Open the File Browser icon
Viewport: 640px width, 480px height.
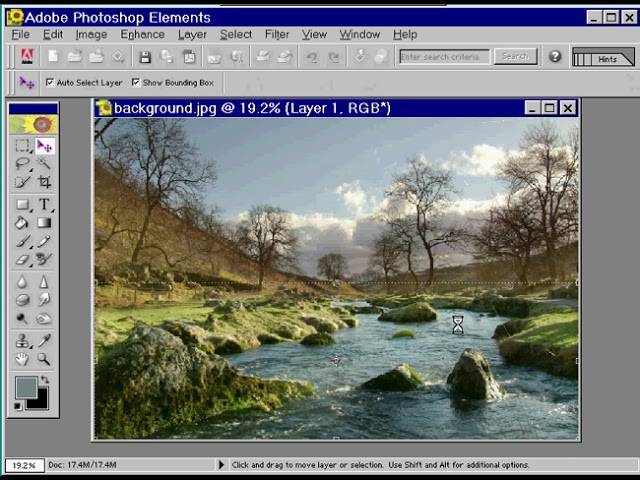(96, 56)
